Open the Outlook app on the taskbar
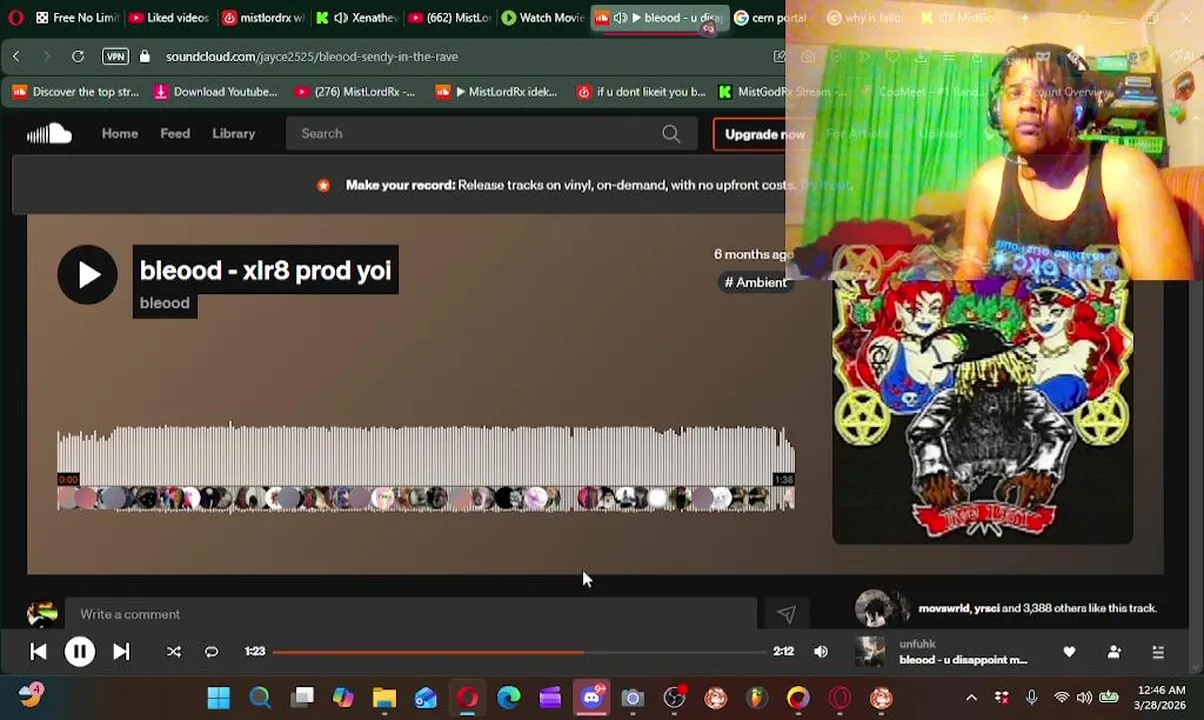The width and height of the screenshot is (1204, 720). pos(426,698)
